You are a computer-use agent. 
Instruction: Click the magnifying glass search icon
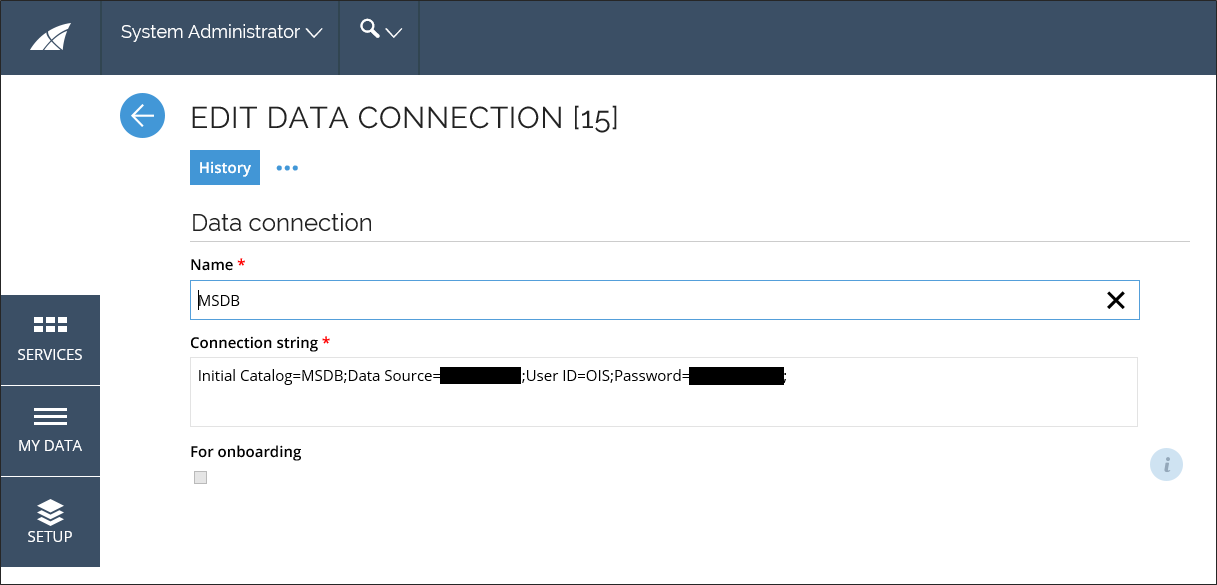pos(369,30)
